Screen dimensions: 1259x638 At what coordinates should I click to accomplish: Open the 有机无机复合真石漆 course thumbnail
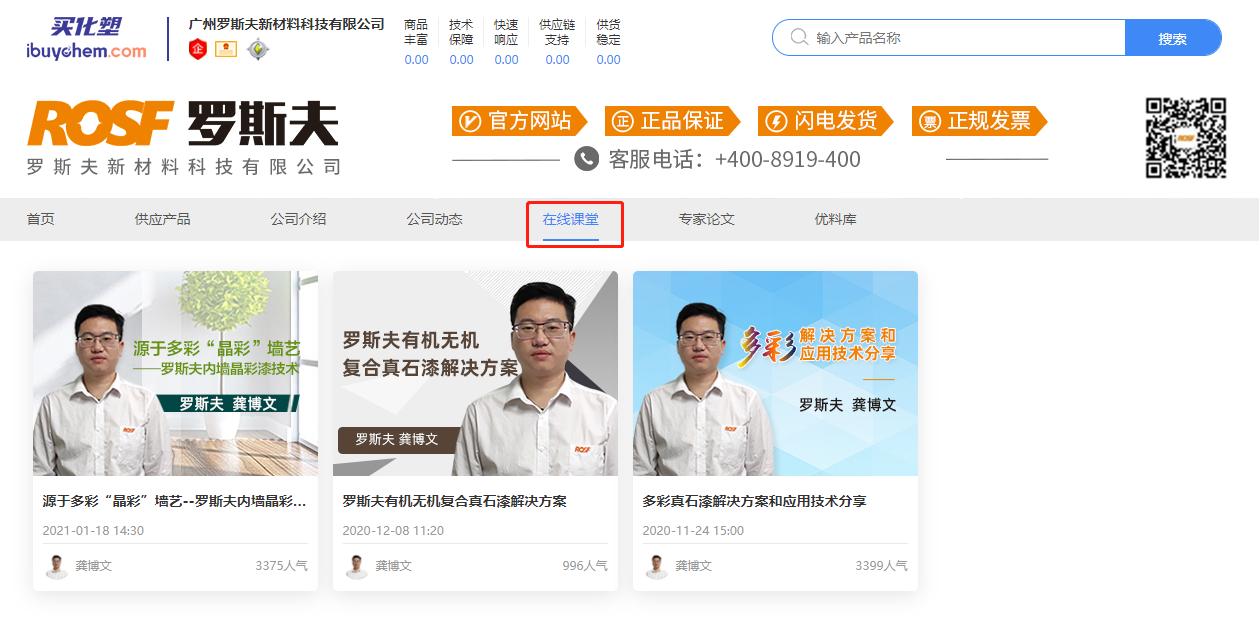(x=475, y=373)
